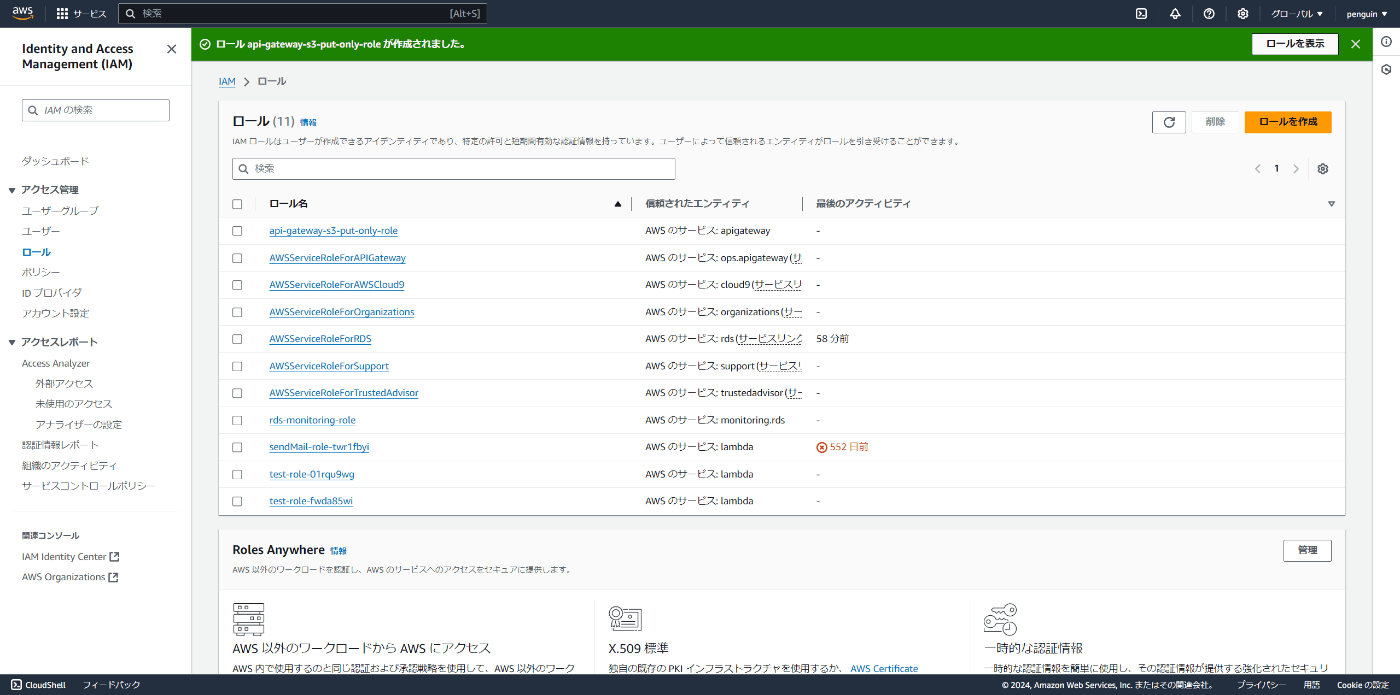This screenshot has width=1400, height=695.
Task: Focus the IAM の検索 sidebar search field
Action: point(96,110)
